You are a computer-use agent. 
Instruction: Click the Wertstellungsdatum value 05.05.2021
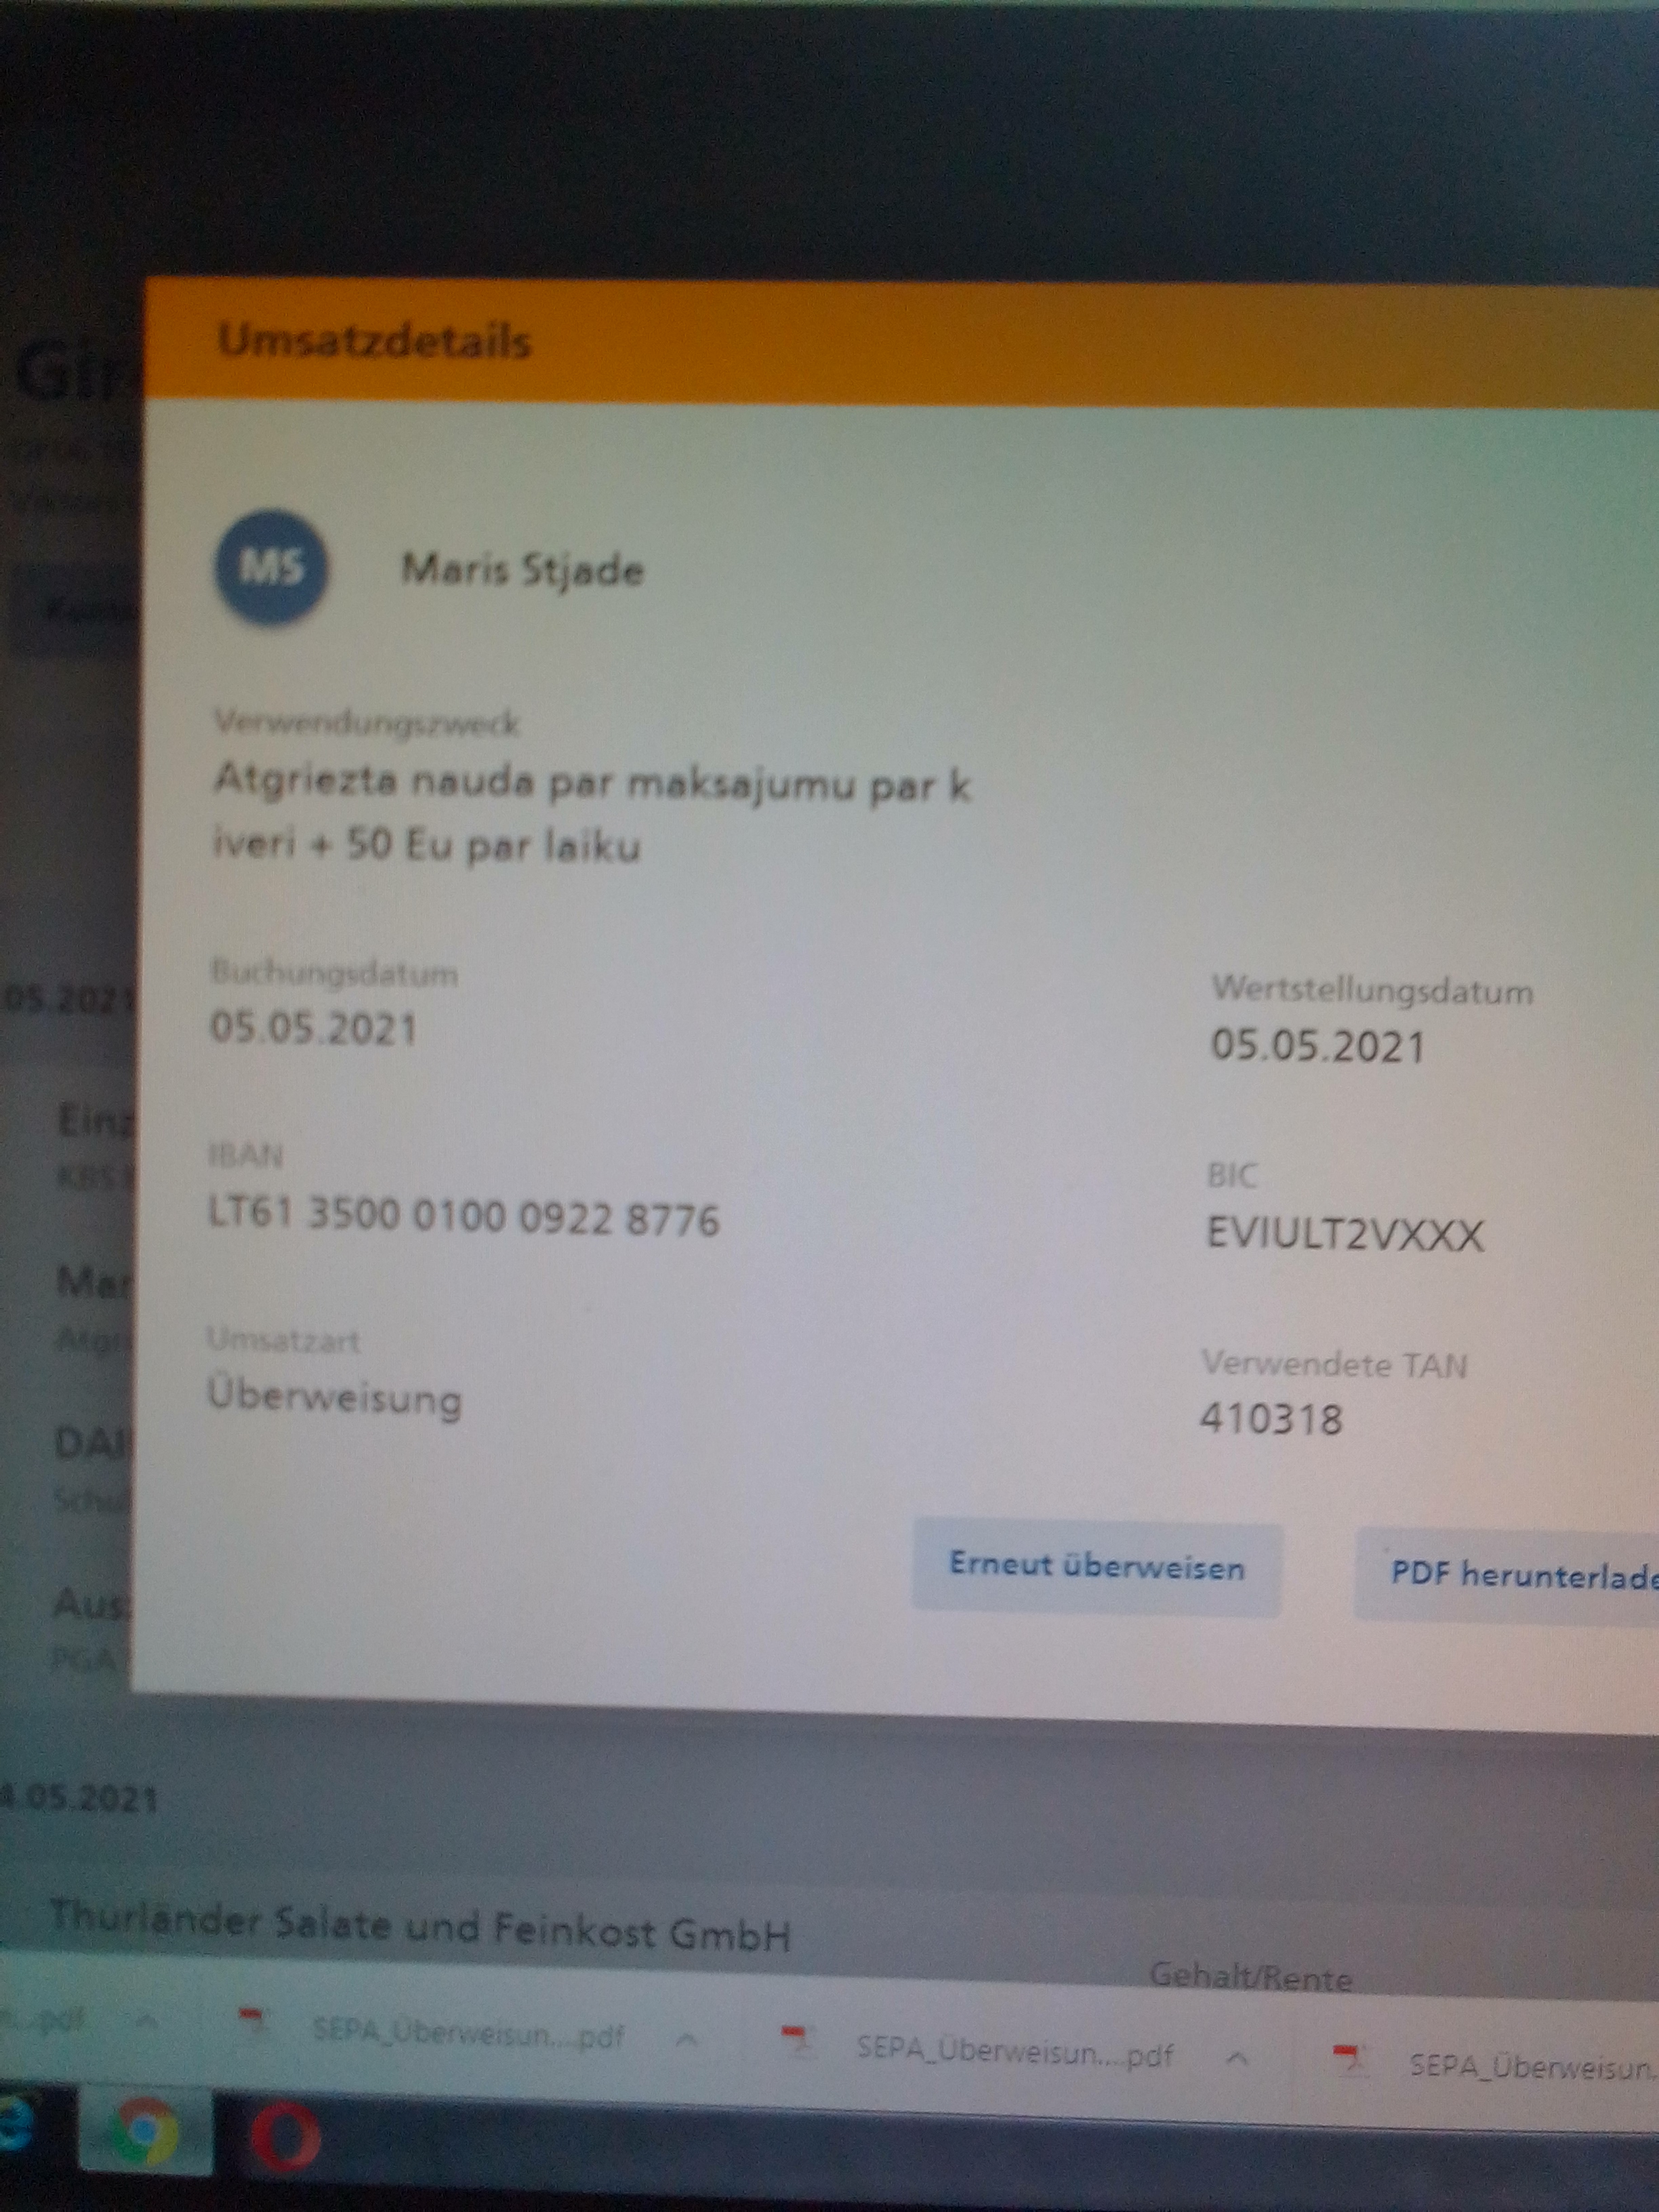pyautogui.click(x=1318, y=1046)
